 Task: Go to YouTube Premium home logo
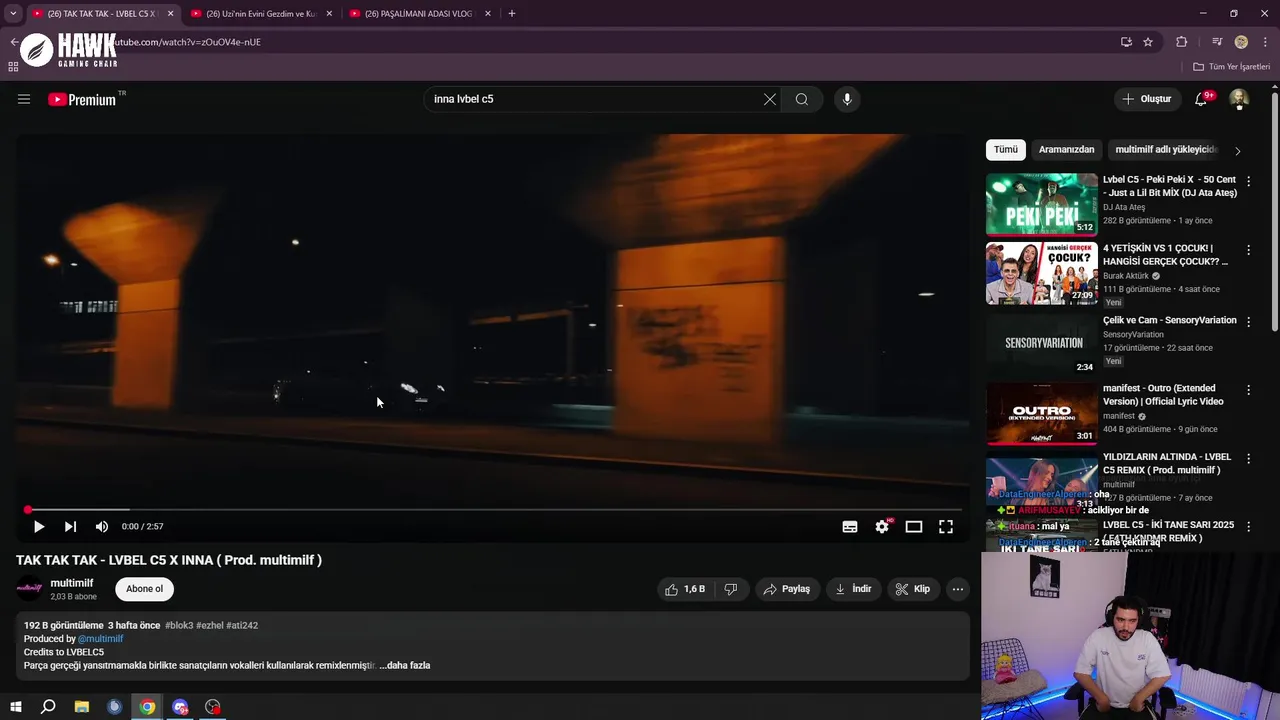[x=82, y=99]
